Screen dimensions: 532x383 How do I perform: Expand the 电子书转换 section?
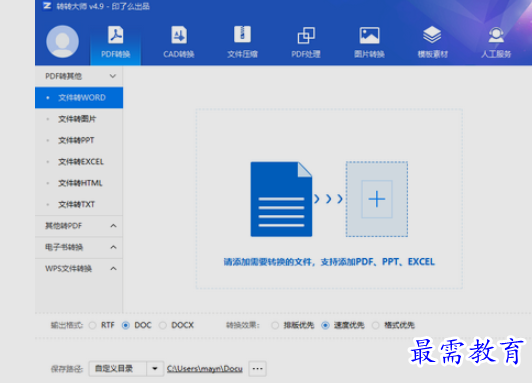click(x=79, y=247)
